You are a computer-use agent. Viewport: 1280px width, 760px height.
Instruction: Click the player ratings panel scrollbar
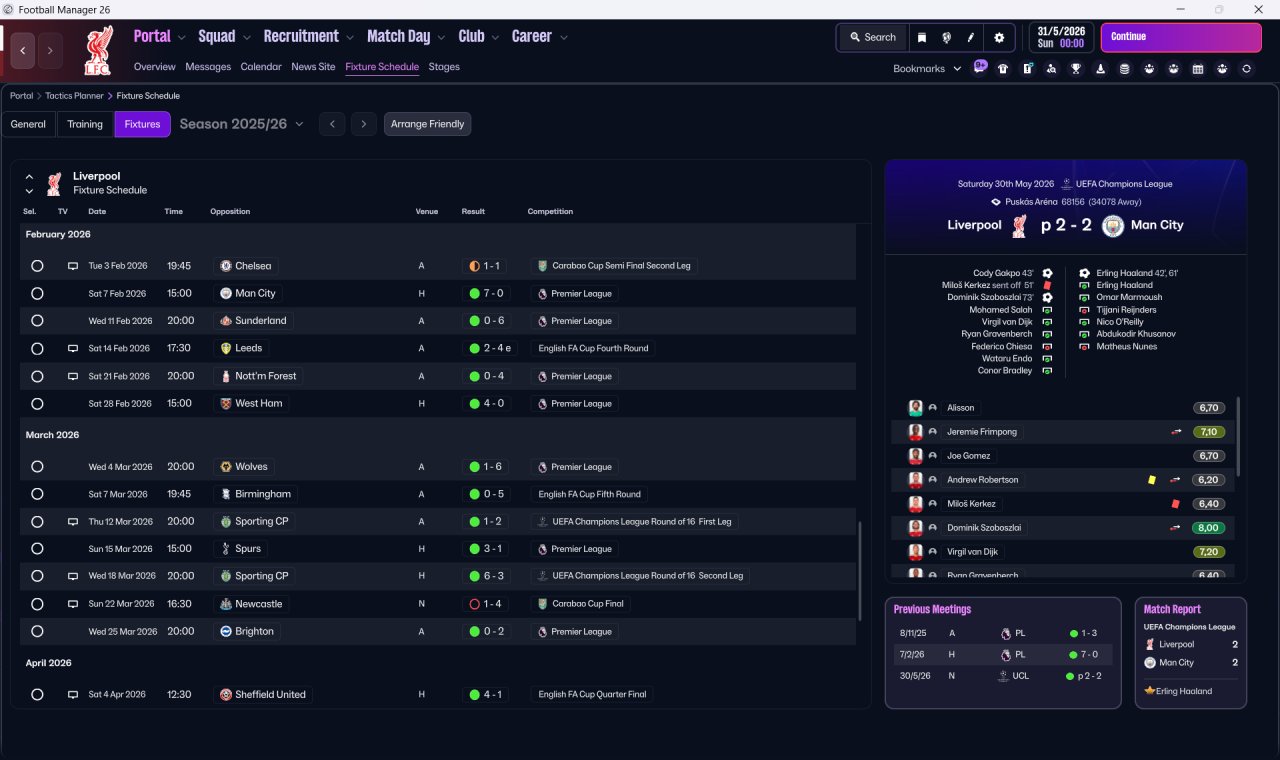coord(1238,436)
